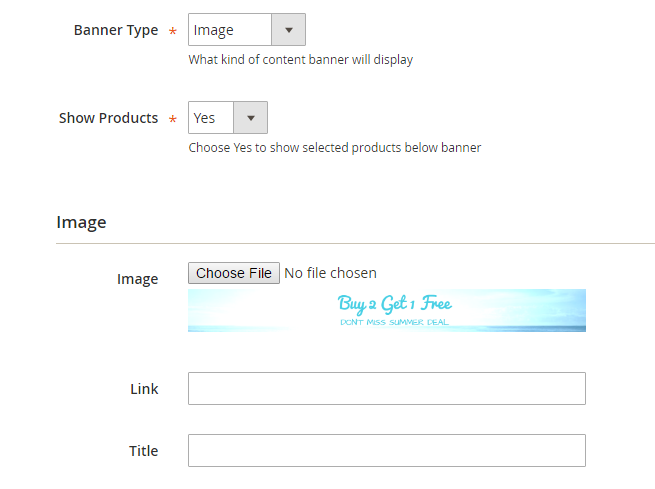Click the red asterisk next to Banner Type
Screen dimensions: 655x489
pos(173,31)
